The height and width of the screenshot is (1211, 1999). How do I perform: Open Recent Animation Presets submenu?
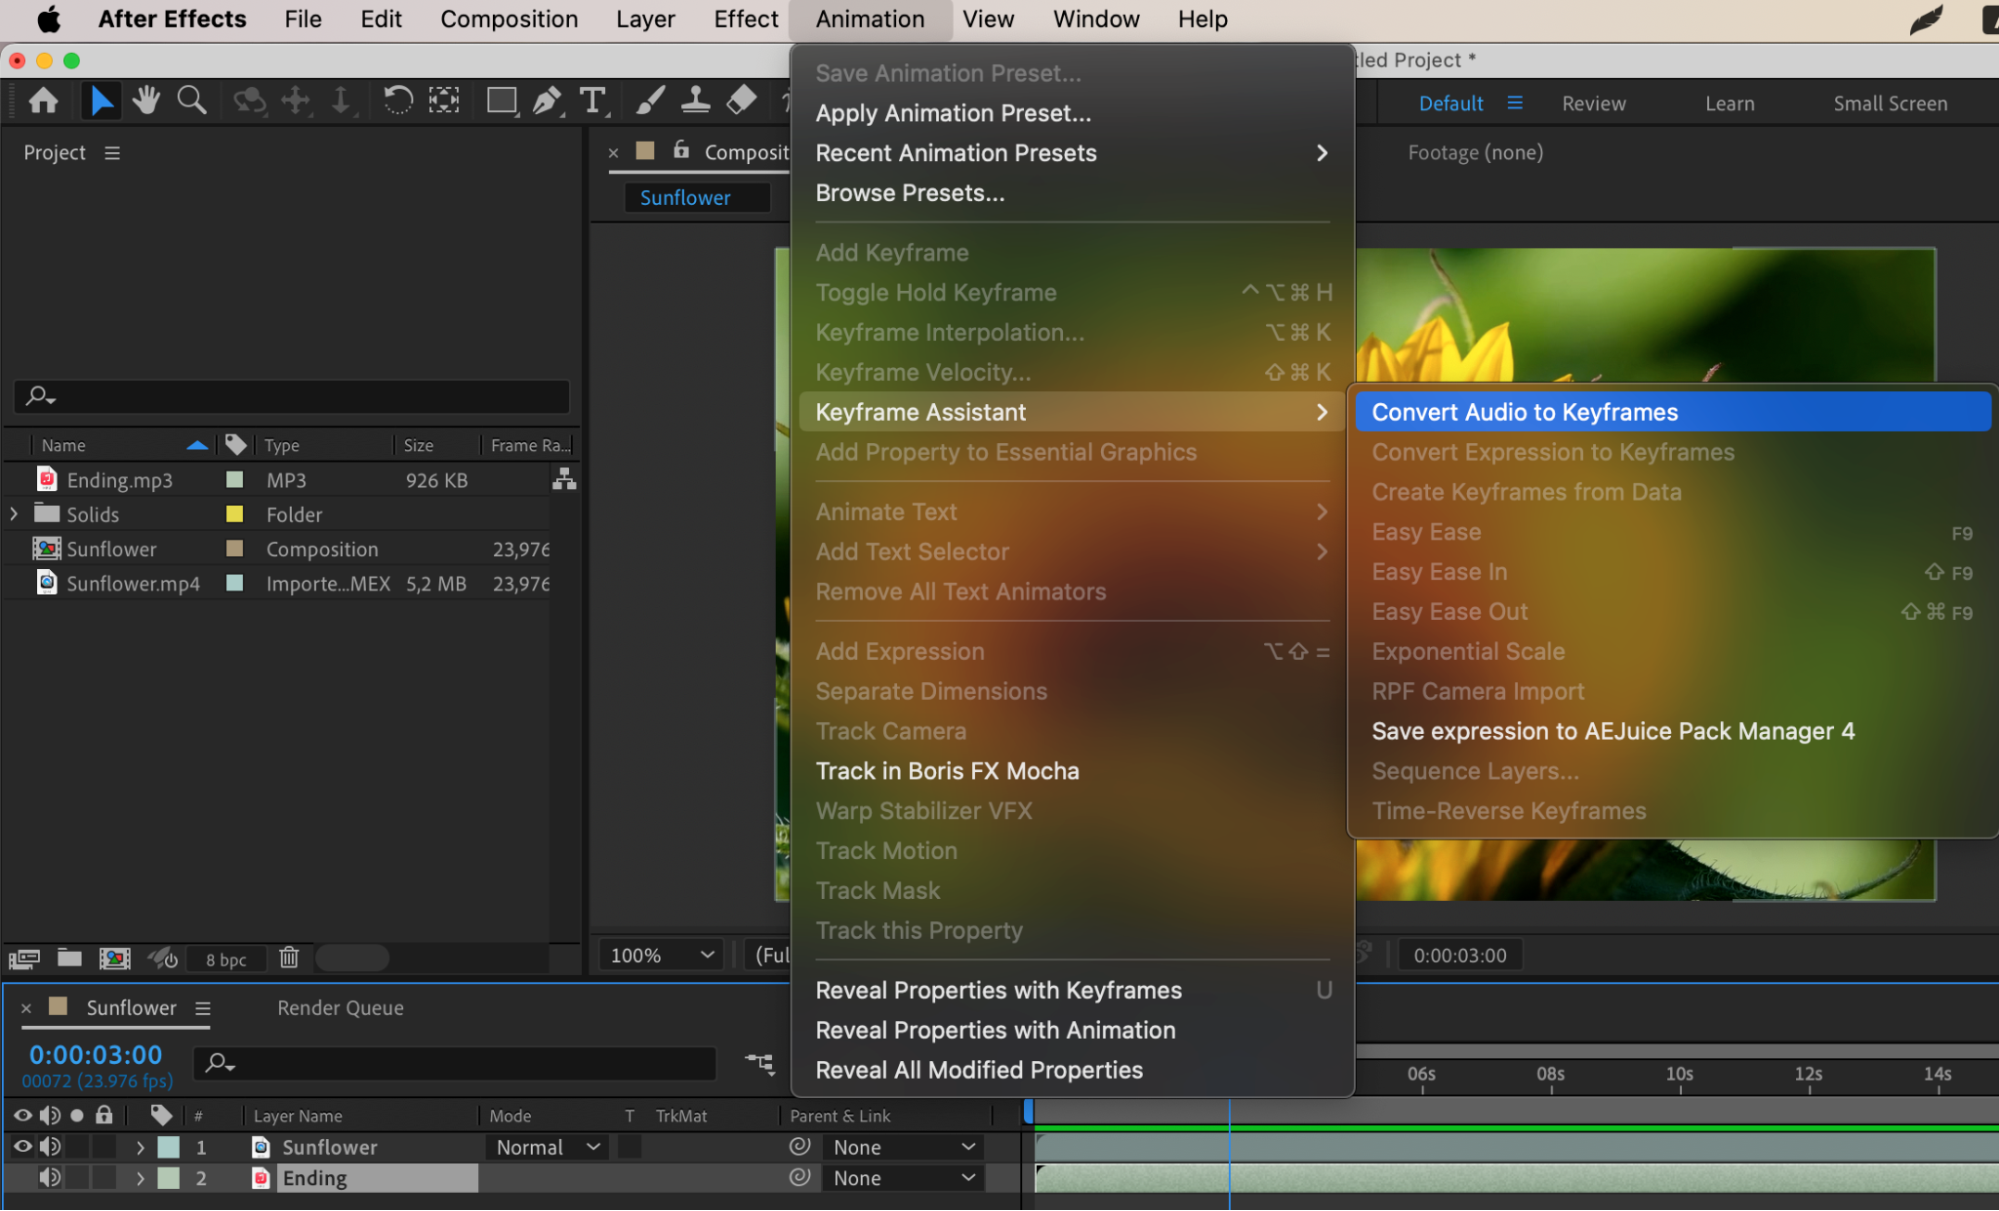1072,153
